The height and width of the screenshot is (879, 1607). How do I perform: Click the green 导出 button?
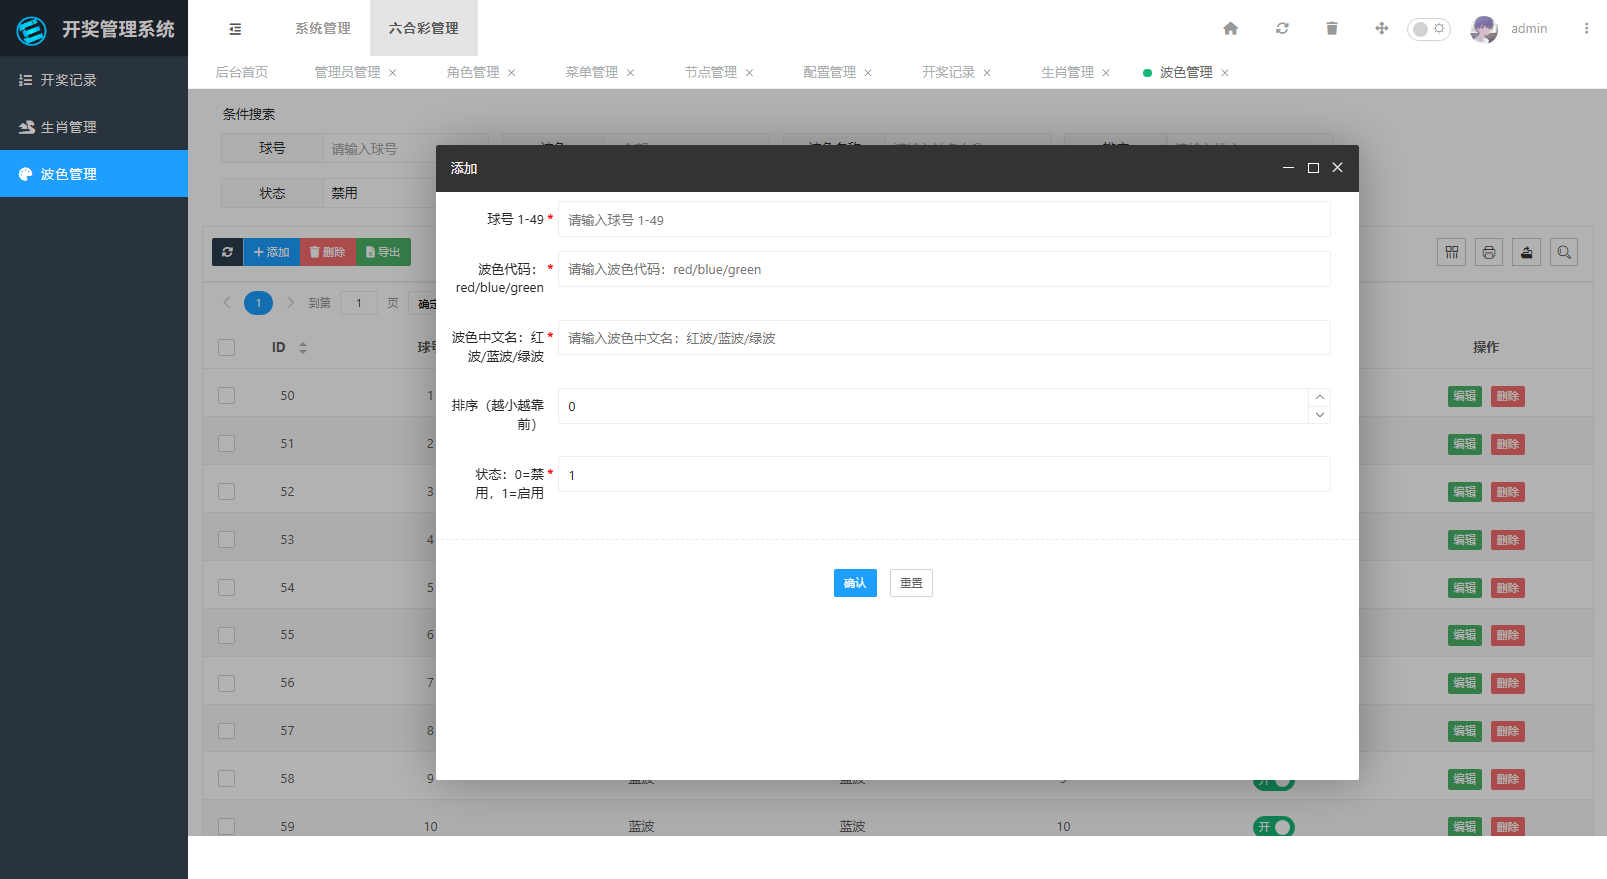(383, 252)
